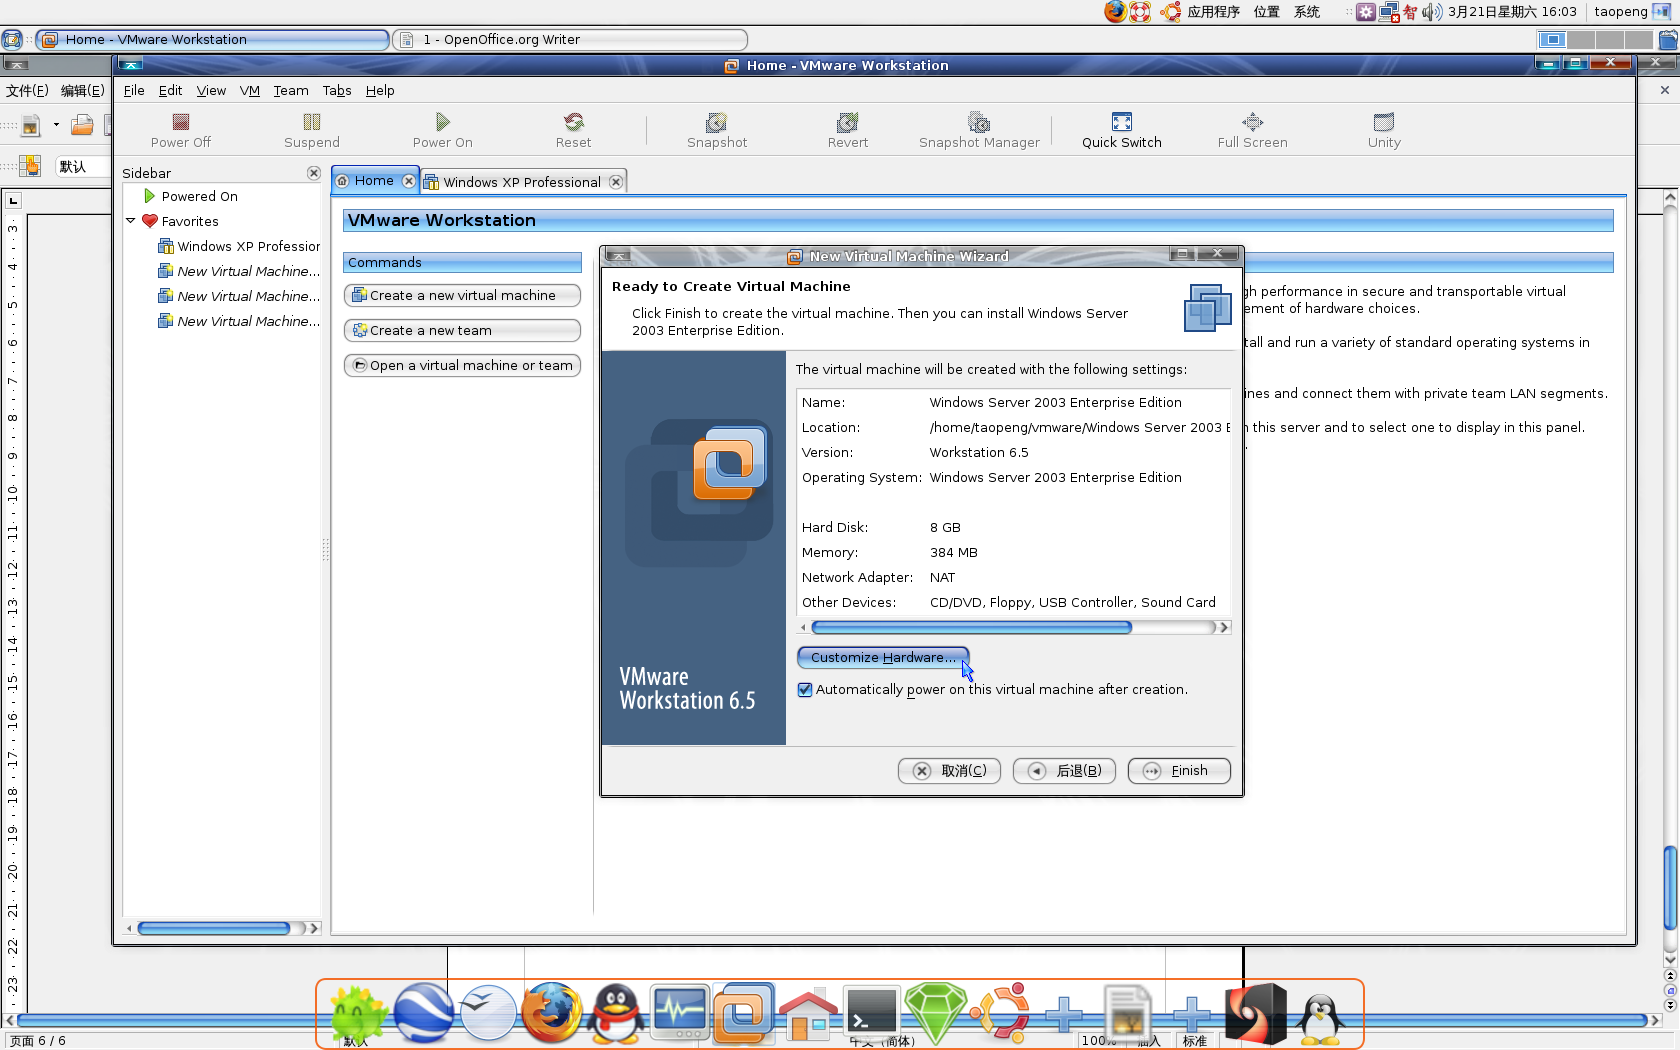Open the Tabs menu
The height and width of the screenshot is (1050, 1680).
(337, 91)
